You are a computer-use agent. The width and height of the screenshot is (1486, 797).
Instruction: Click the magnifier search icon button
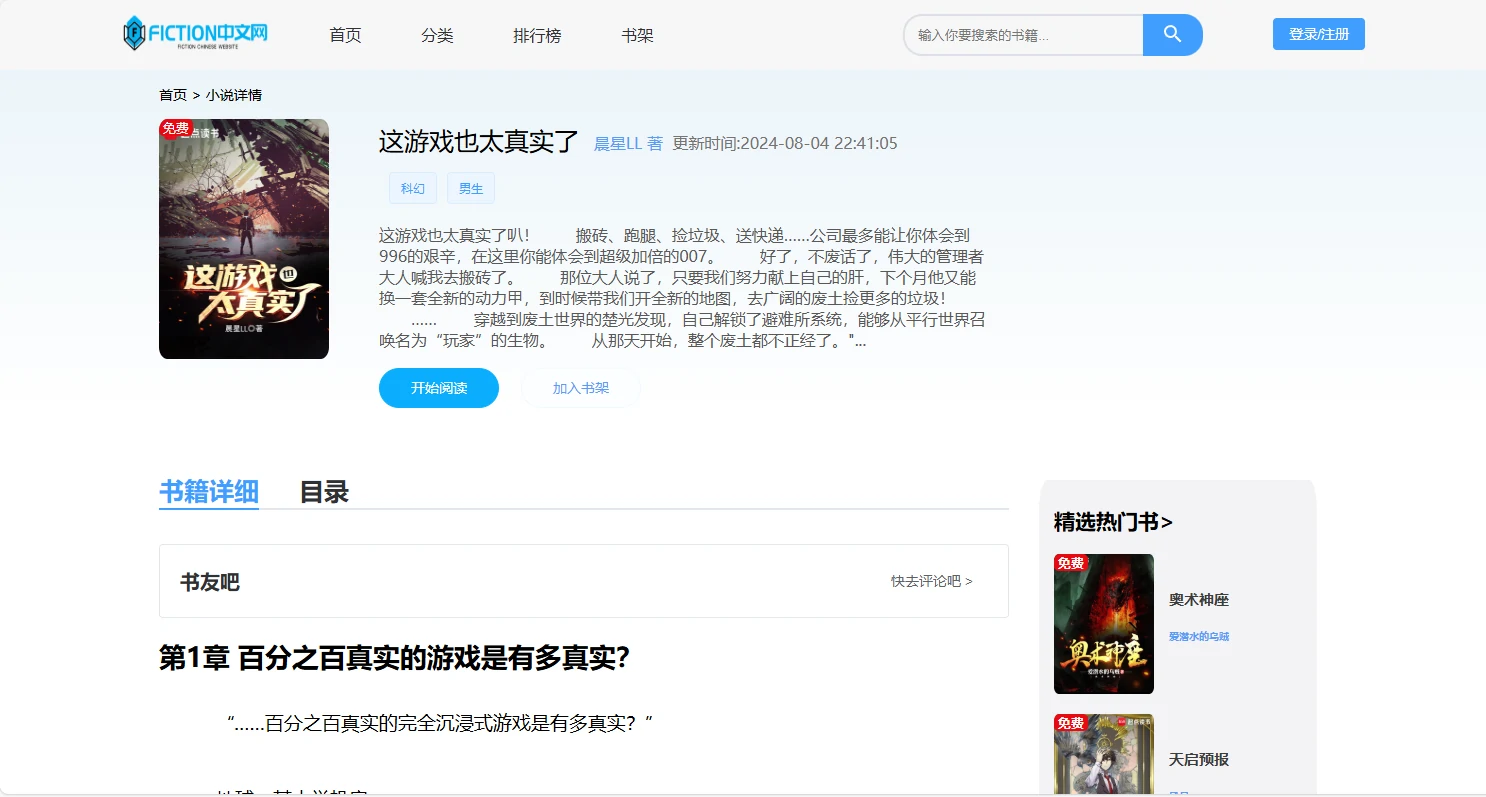tap(1172, 35)
